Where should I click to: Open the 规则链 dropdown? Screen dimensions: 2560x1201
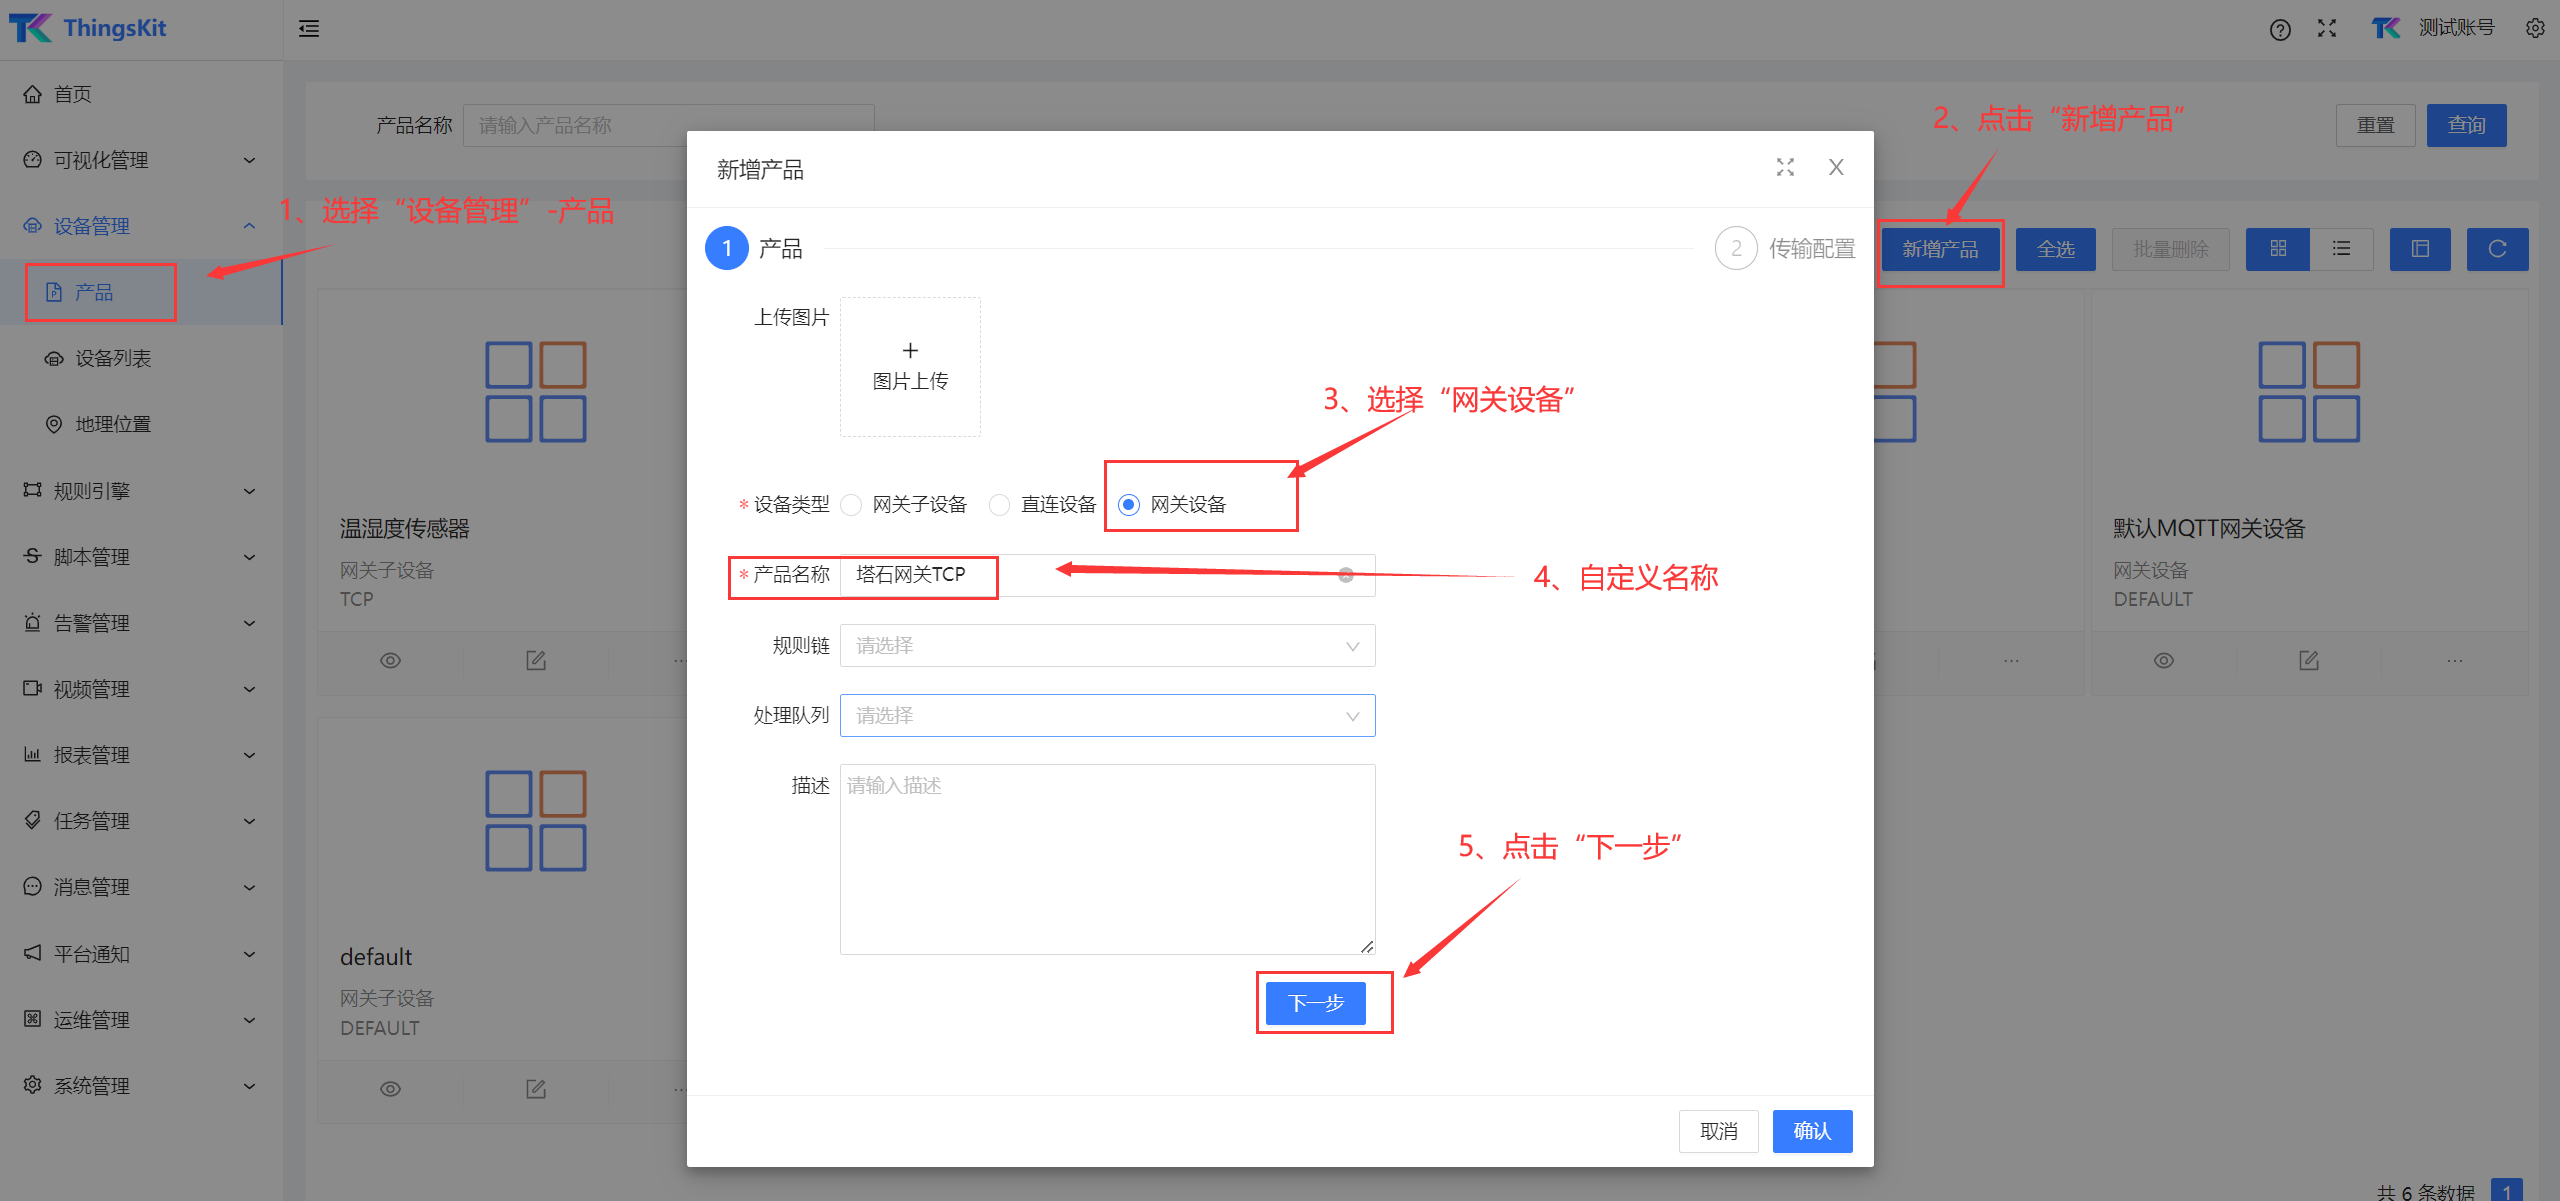pos(1108,646)
